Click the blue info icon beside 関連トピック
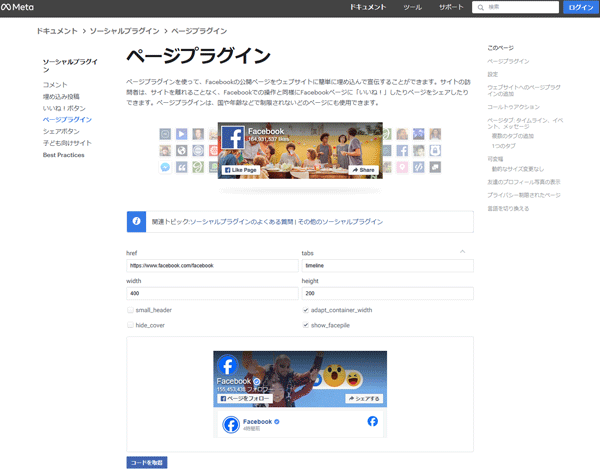600x474 pixels. (x=135, y=221)
